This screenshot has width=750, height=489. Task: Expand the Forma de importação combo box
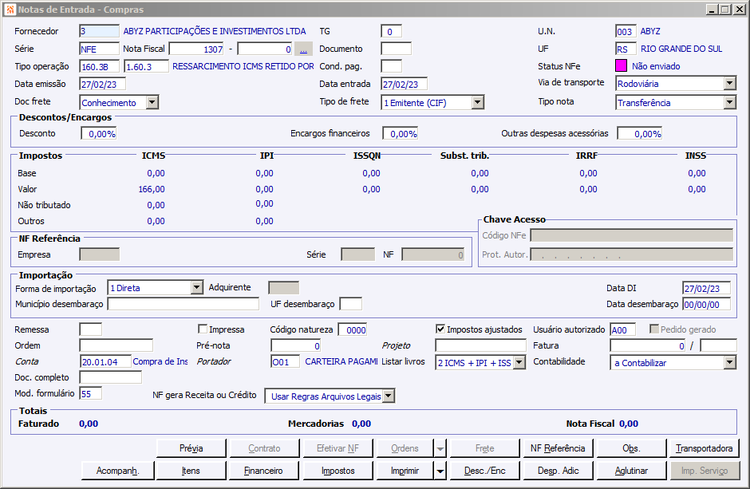coord(196,288)
